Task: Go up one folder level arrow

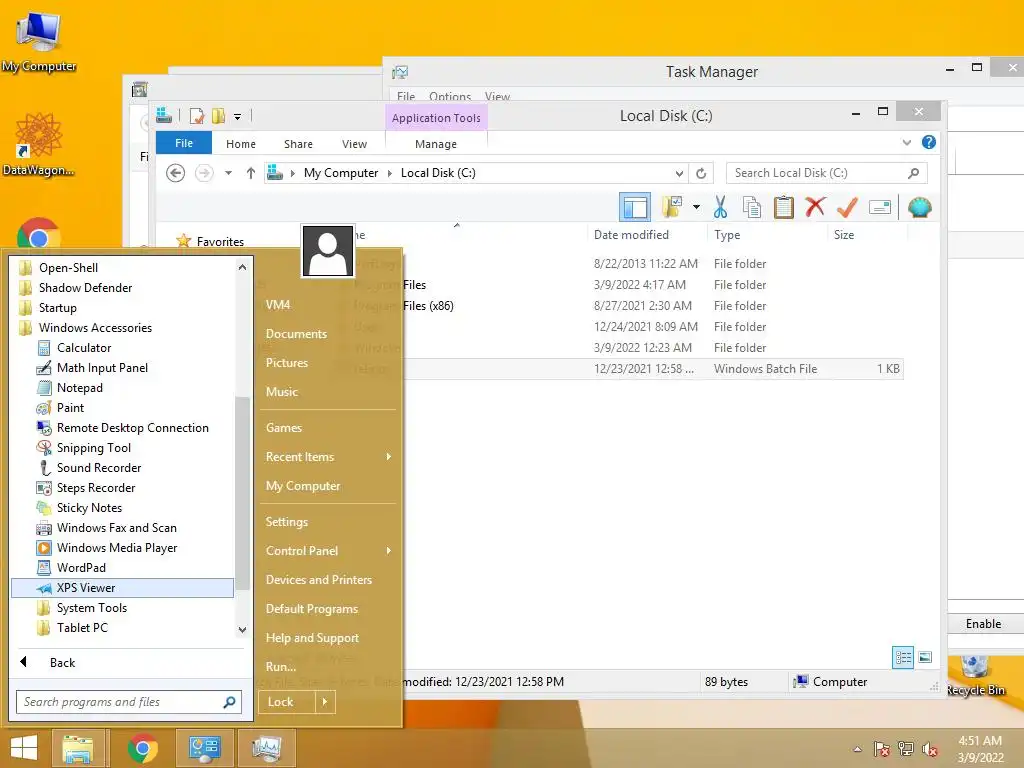Action: [251, 173]
